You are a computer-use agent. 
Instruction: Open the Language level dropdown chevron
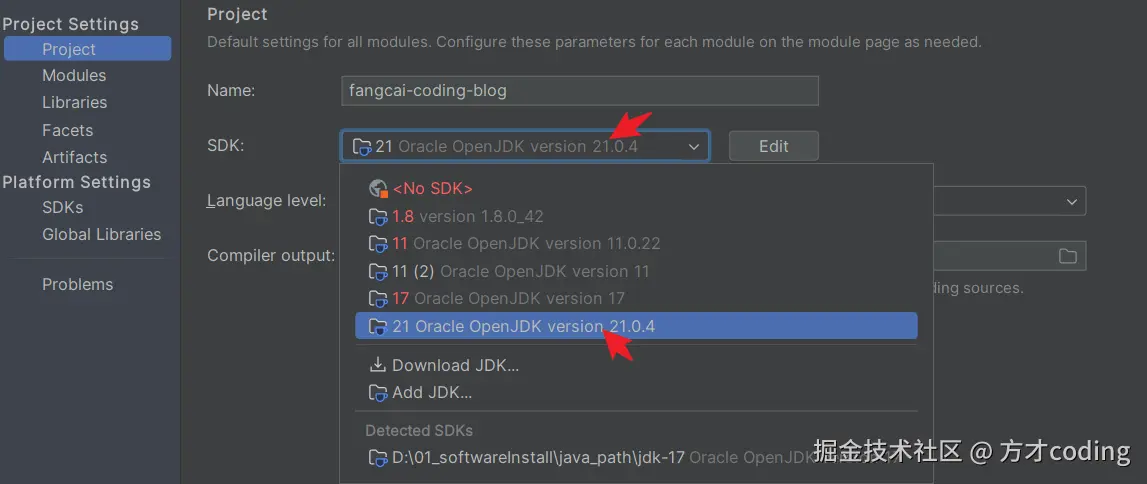click(1071, 201)
